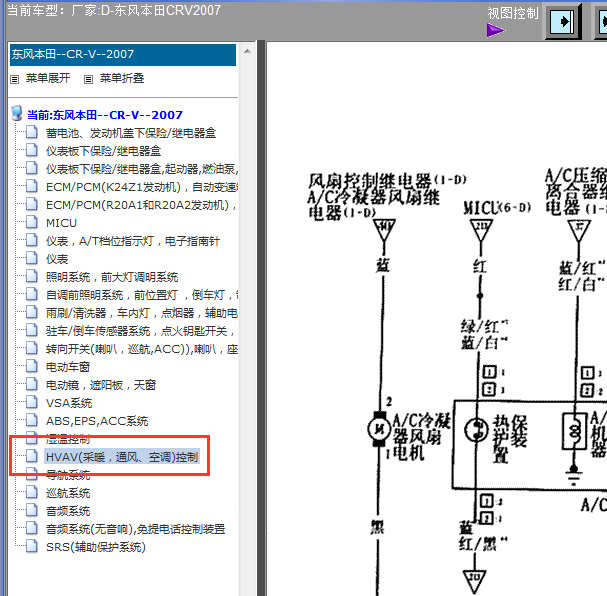
Task: Open 巡航系统 entry
Action: point(68,493)
